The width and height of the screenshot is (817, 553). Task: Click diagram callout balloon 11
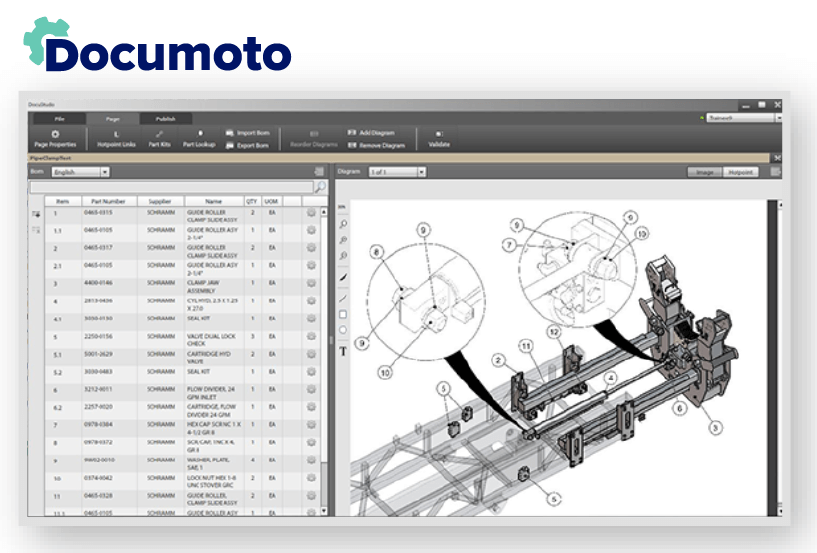526,346
